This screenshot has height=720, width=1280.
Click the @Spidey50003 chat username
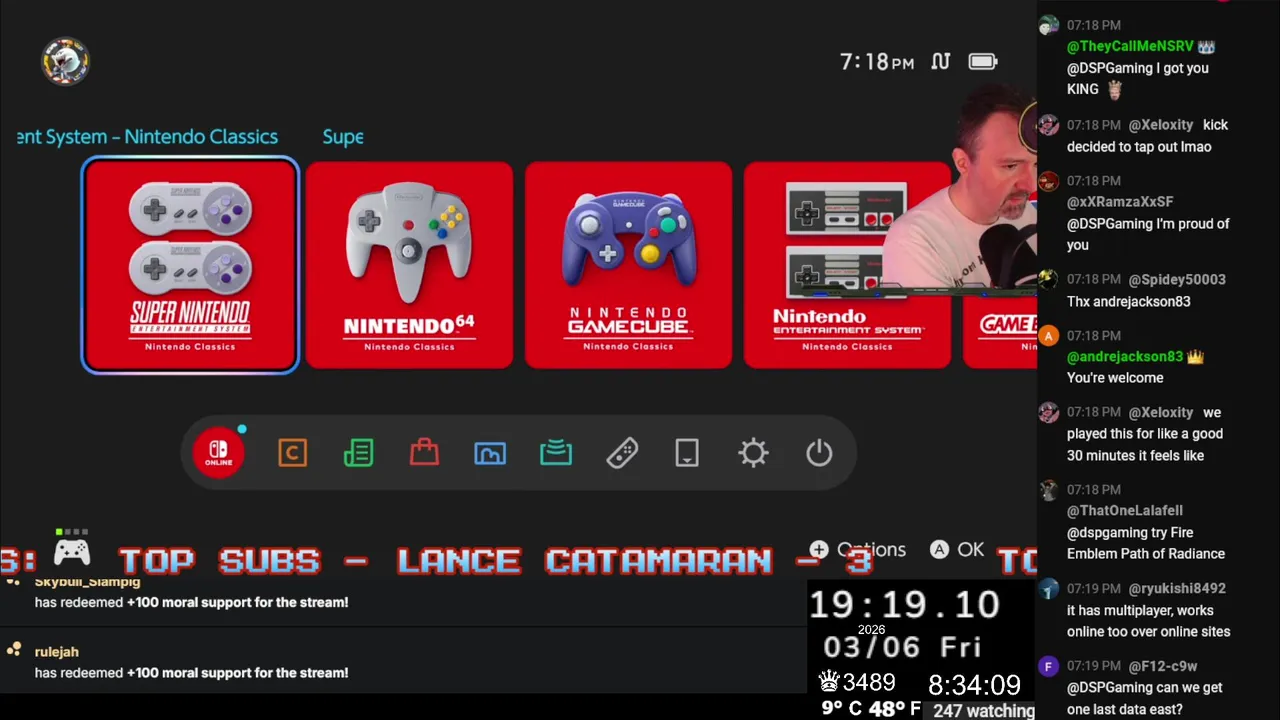1177,280
